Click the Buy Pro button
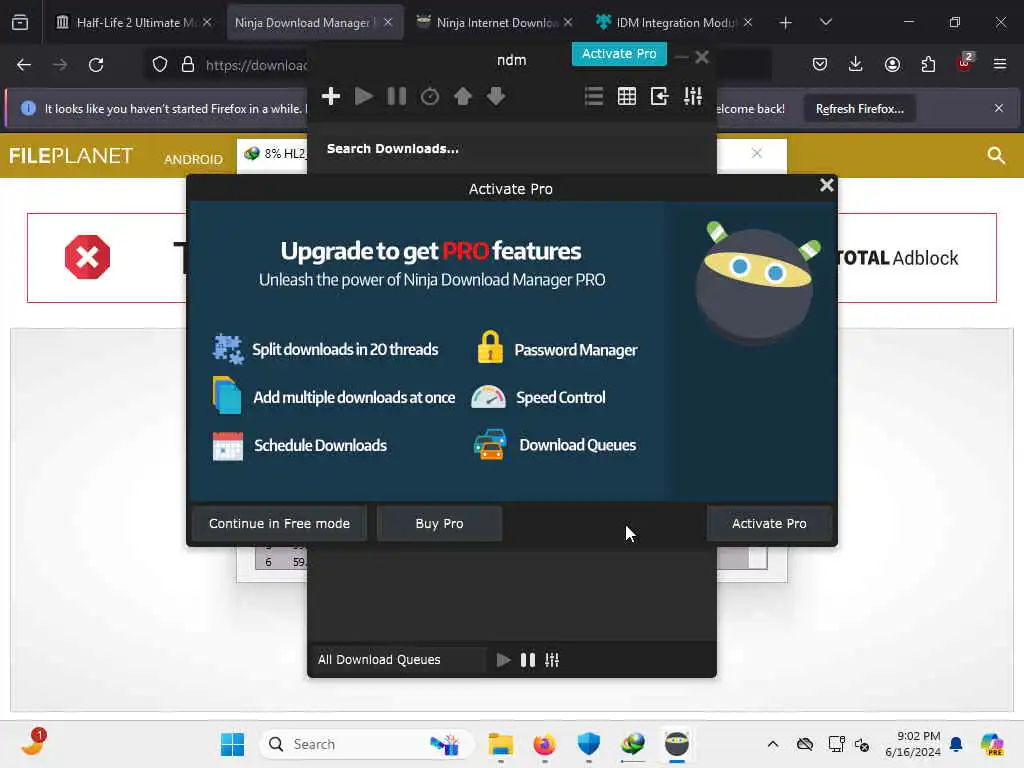The width and height of the screenshot is (1024, 768). pyautogui.click(x=440, y=523)
